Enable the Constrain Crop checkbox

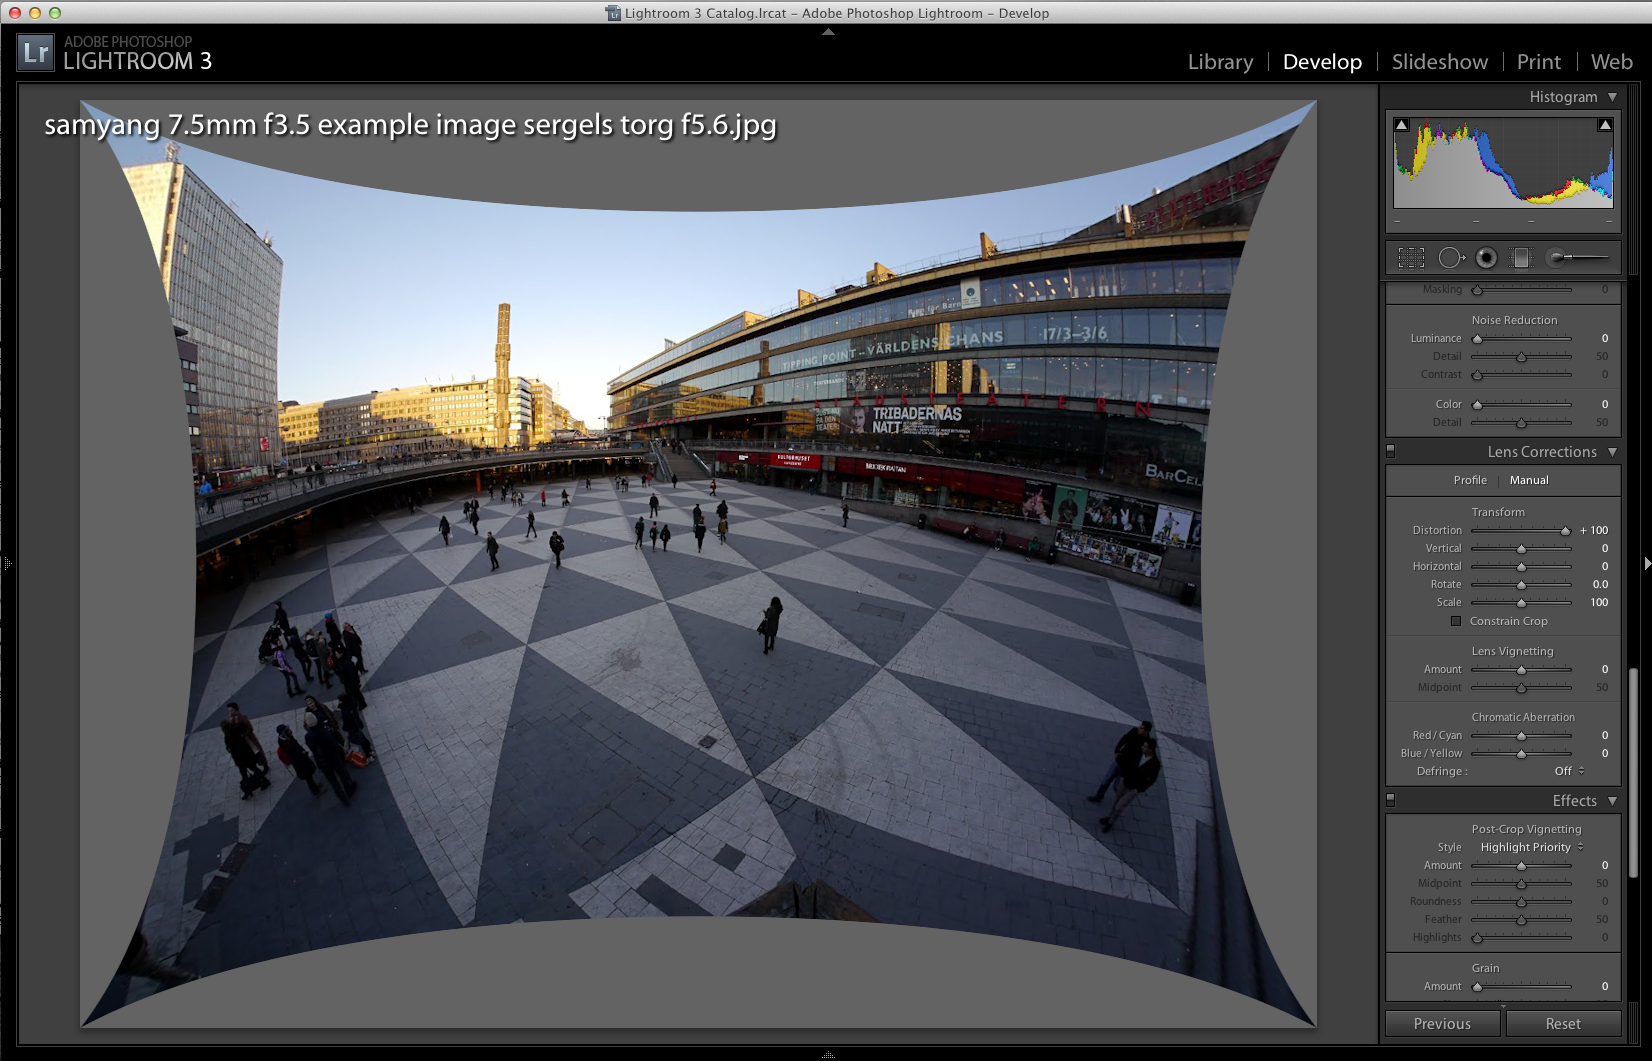pos(1456,621)
